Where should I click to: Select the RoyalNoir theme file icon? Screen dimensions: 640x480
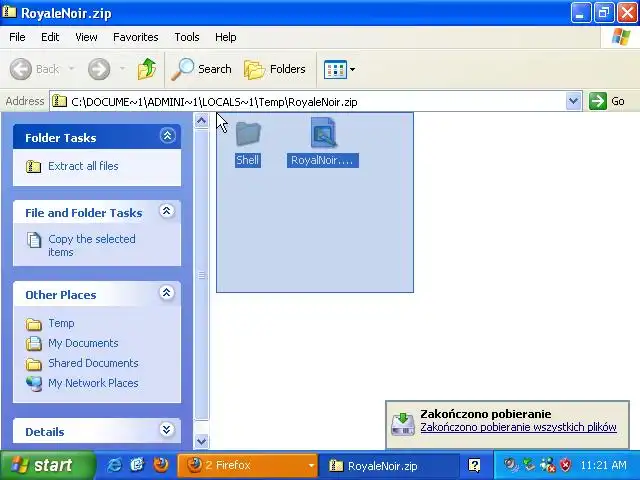pos(323,133)
